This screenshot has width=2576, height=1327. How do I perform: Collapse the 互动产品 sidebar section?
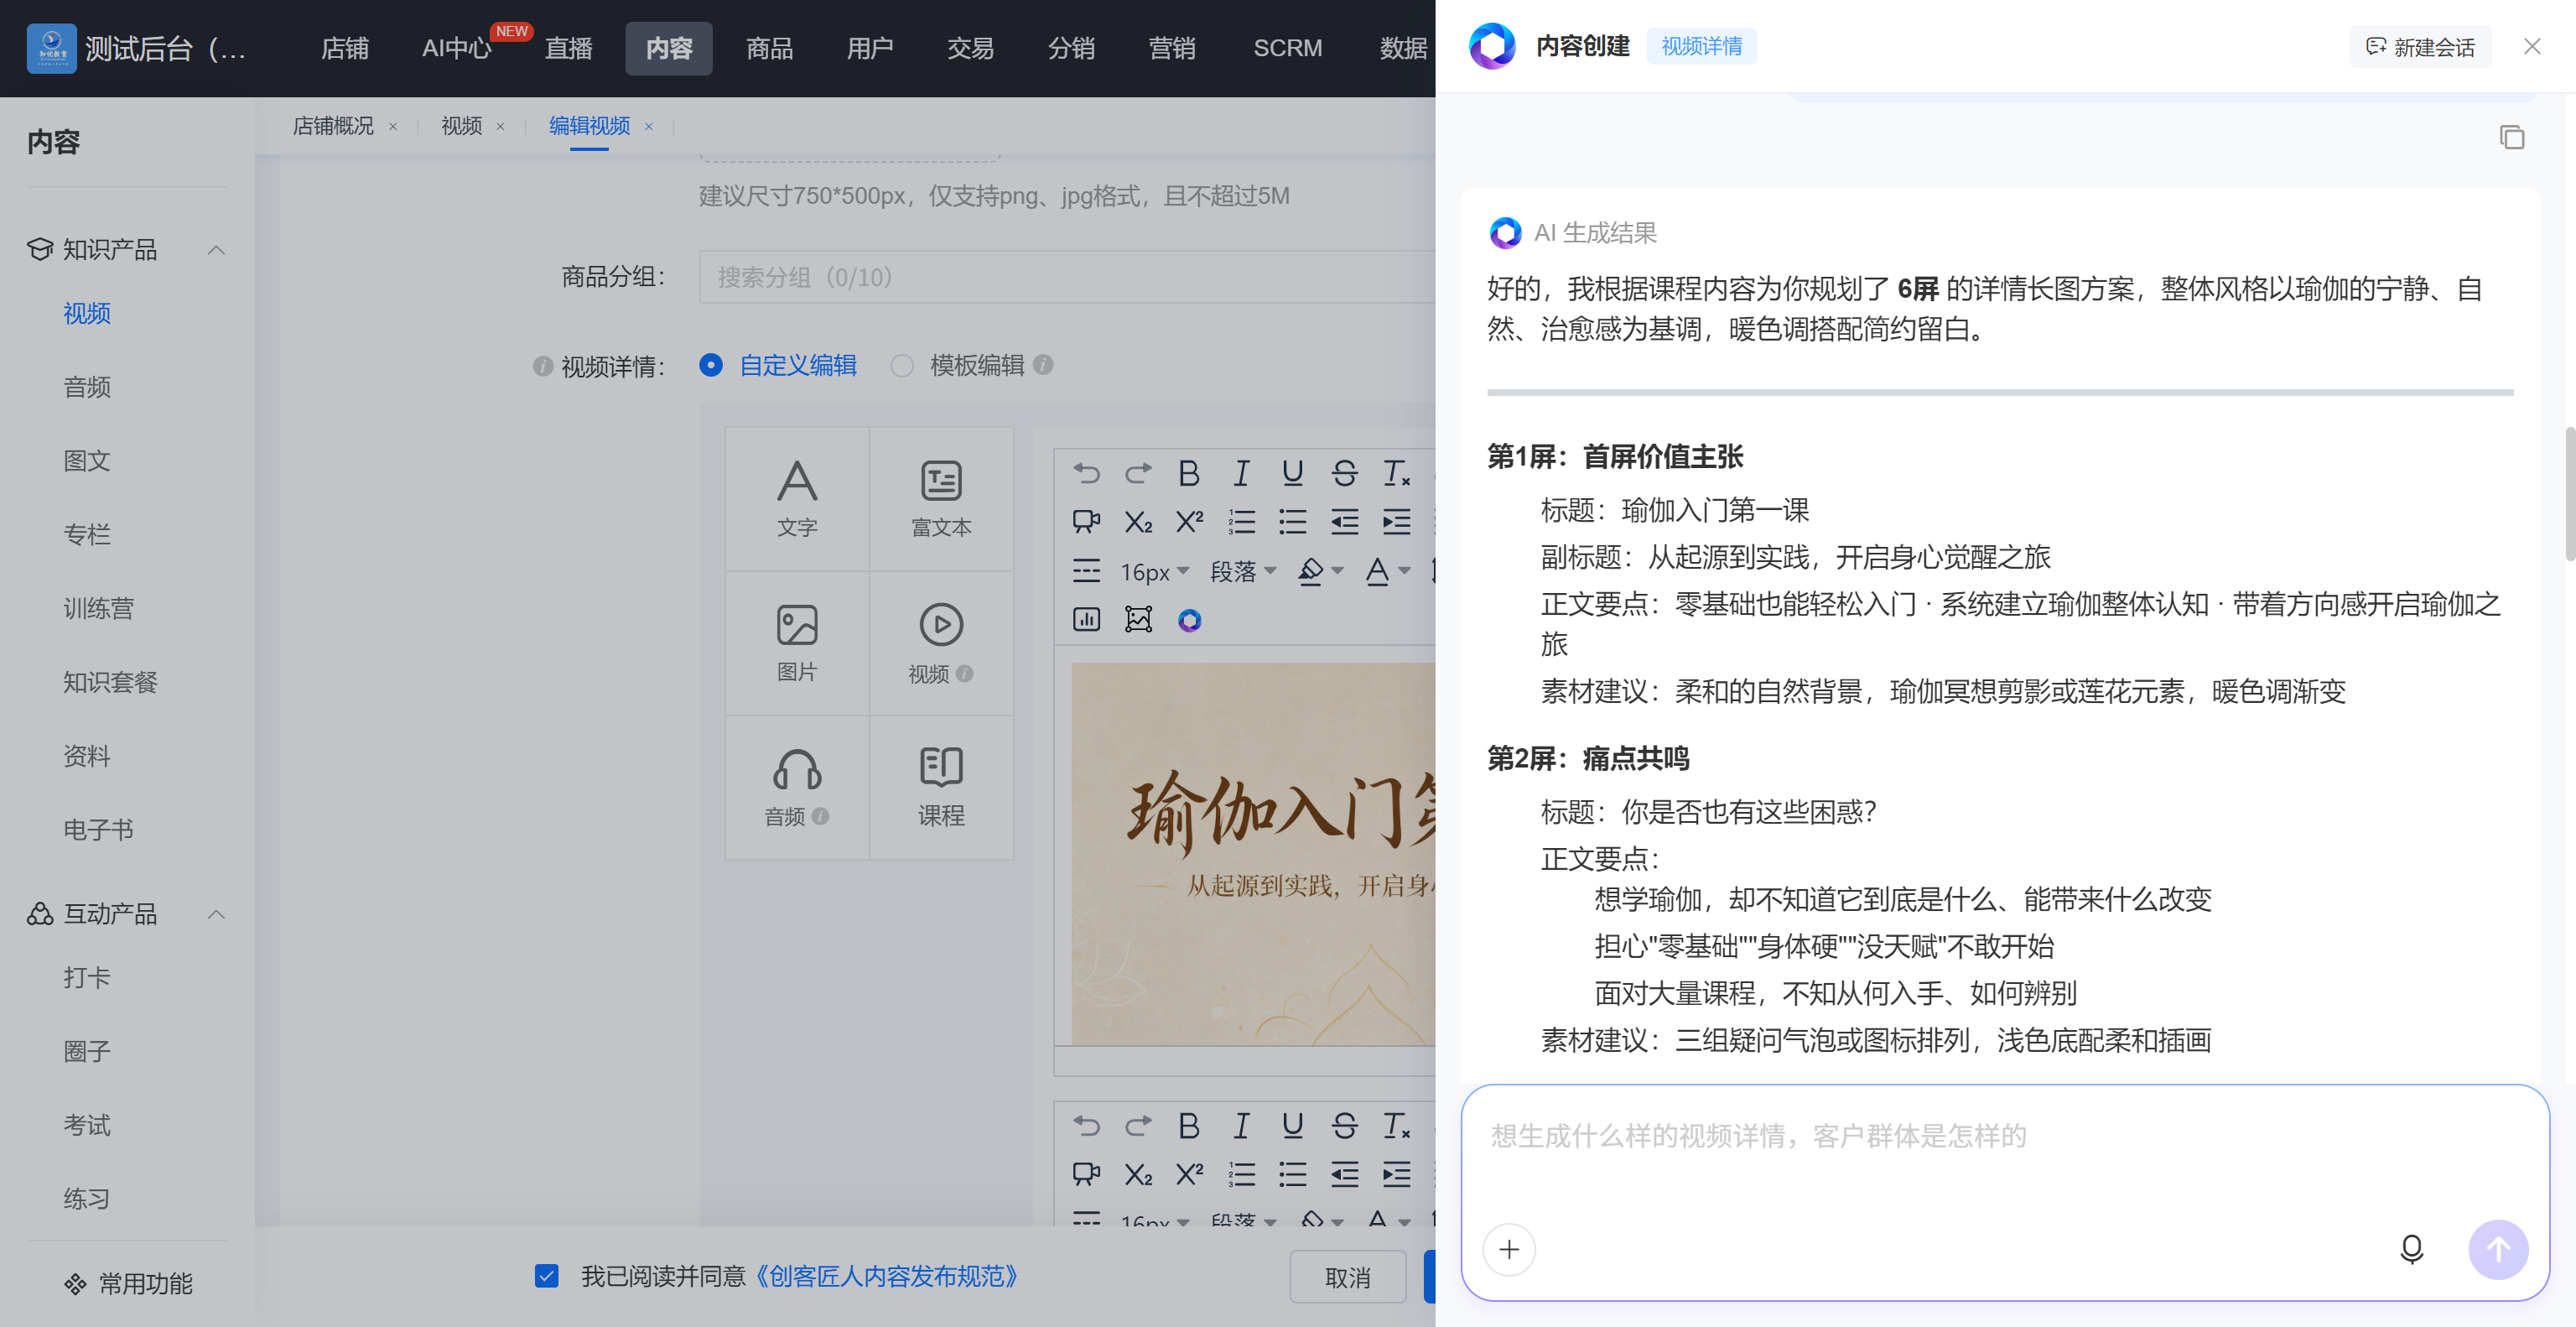[216, 914]
